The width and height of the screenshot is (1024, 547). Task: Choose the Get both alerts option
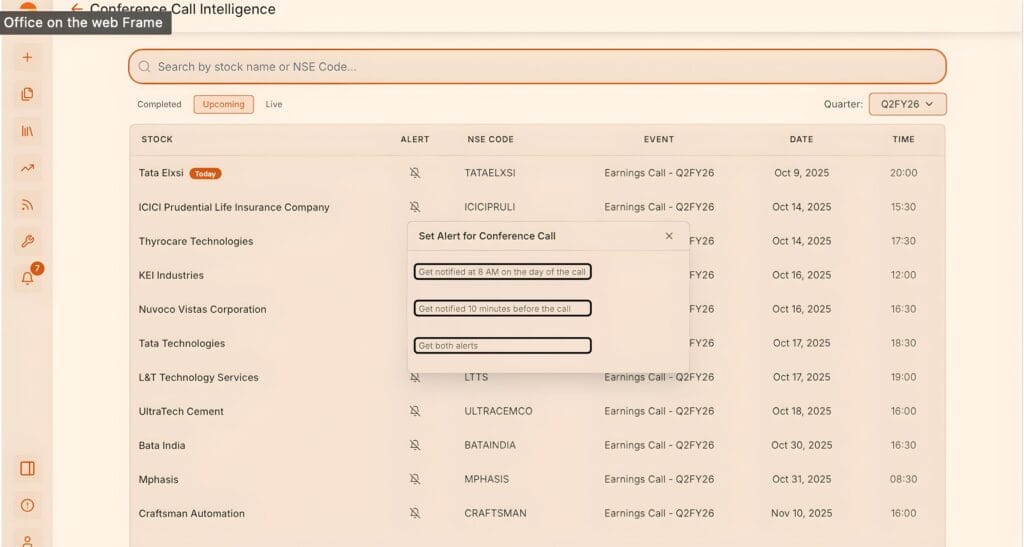click(502, 346)
